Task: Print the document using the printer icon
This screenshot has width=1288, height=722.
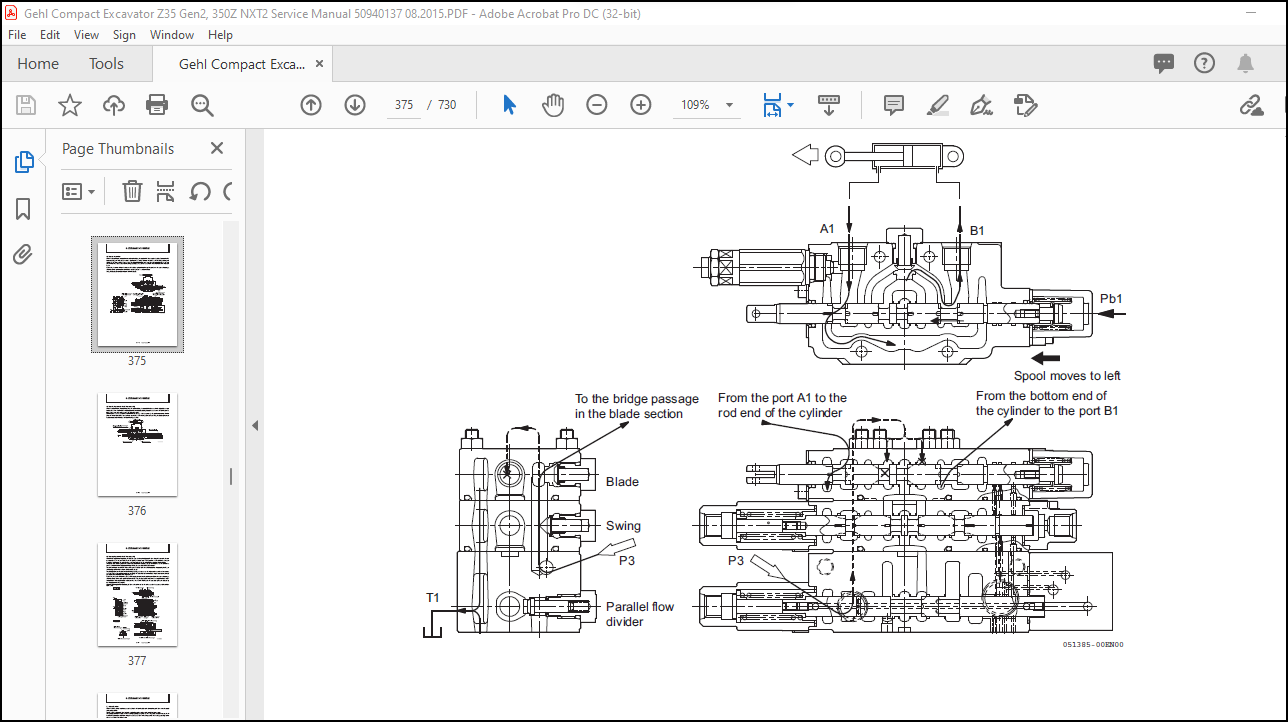Action: 157,105
